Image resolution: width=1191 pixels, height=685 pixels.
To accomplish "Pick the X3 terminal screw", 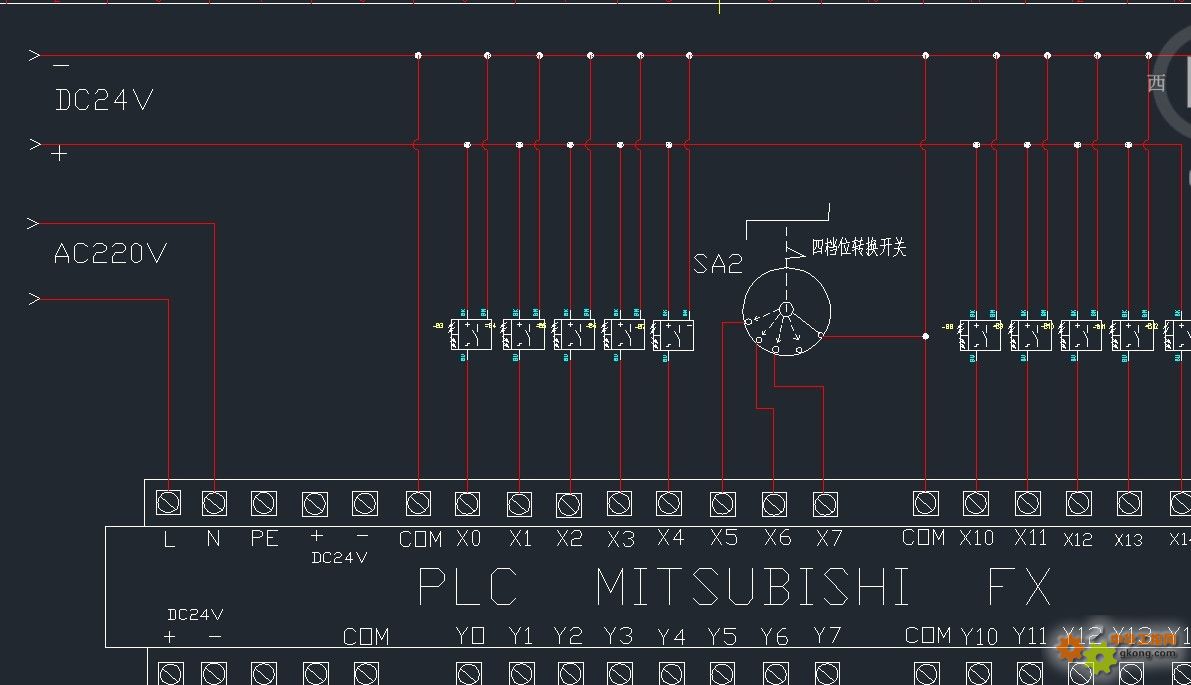I will (620, 503).
